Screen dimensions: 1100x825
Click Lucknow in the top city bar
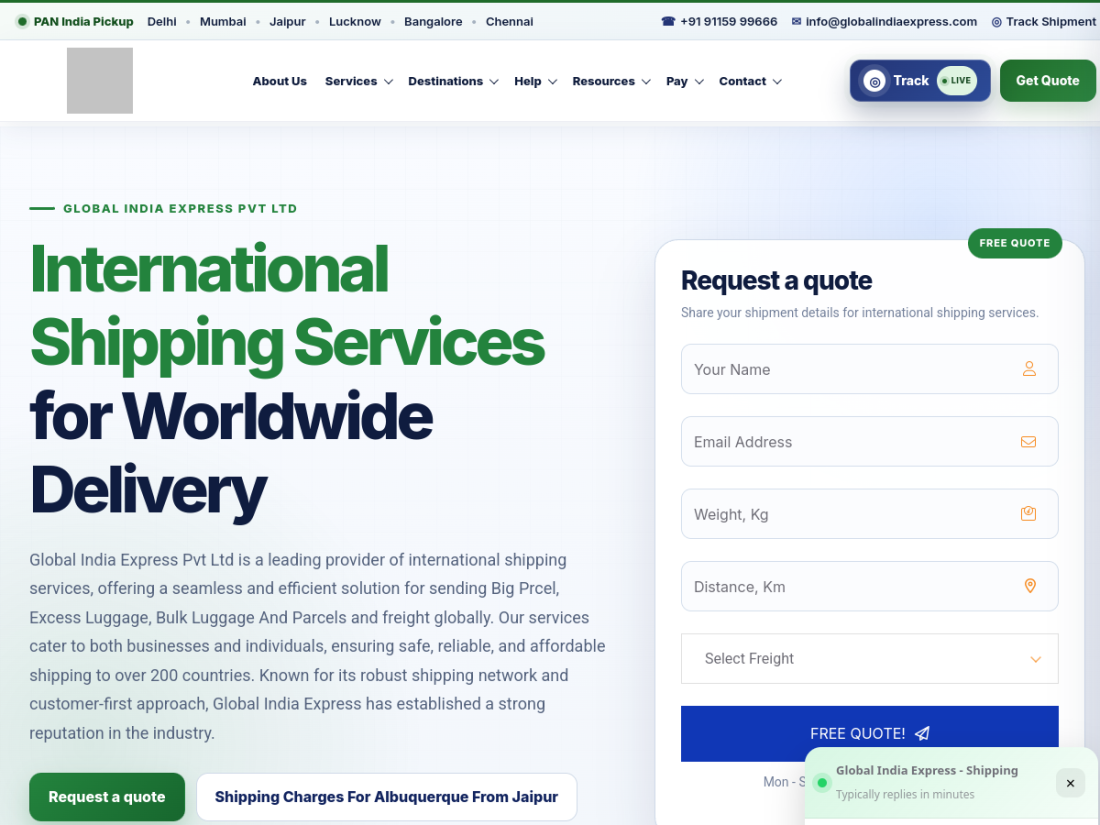click(x=354, y=22)
